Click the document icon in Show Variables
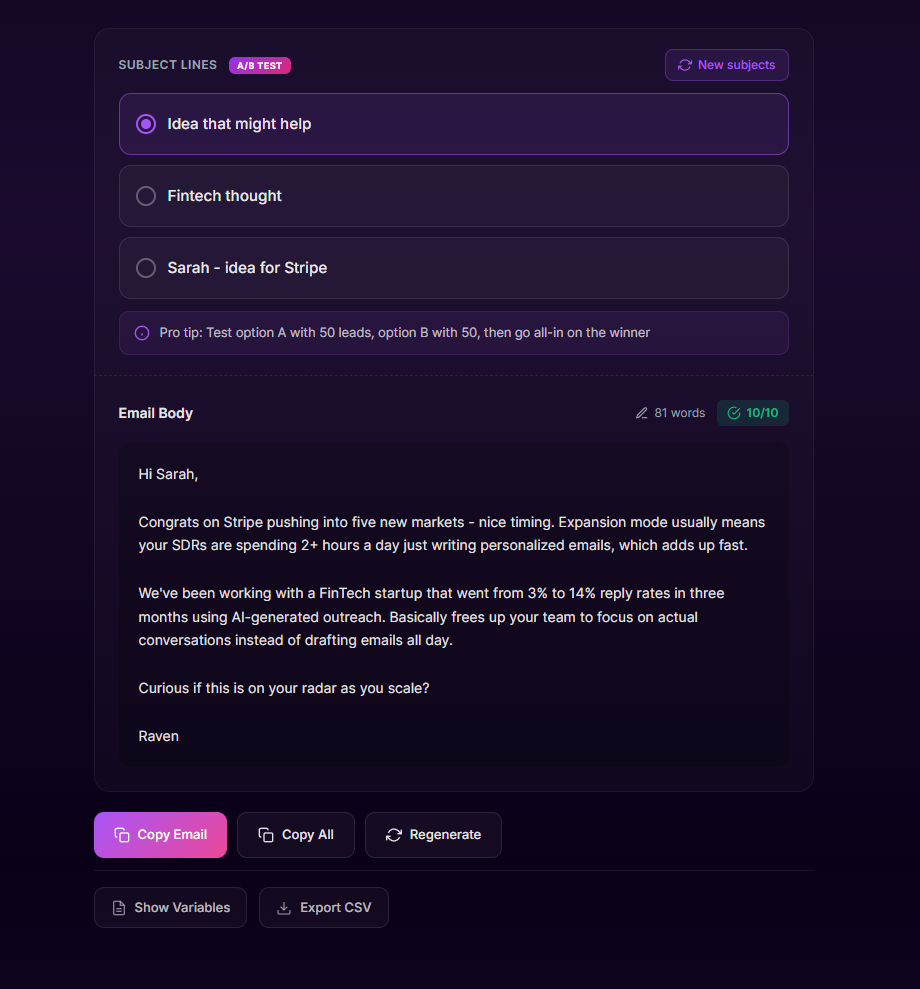 tap(117, 907)
